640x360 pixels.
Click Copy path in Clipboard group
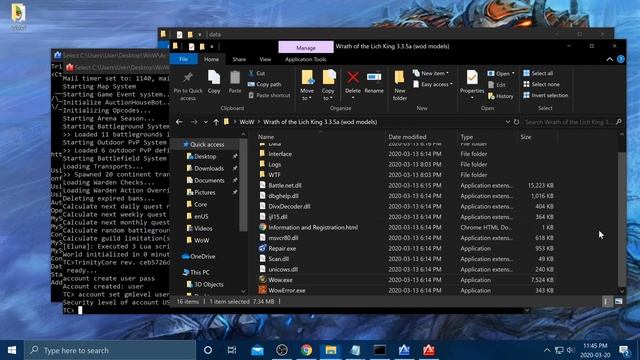click(x=264, y=84)
